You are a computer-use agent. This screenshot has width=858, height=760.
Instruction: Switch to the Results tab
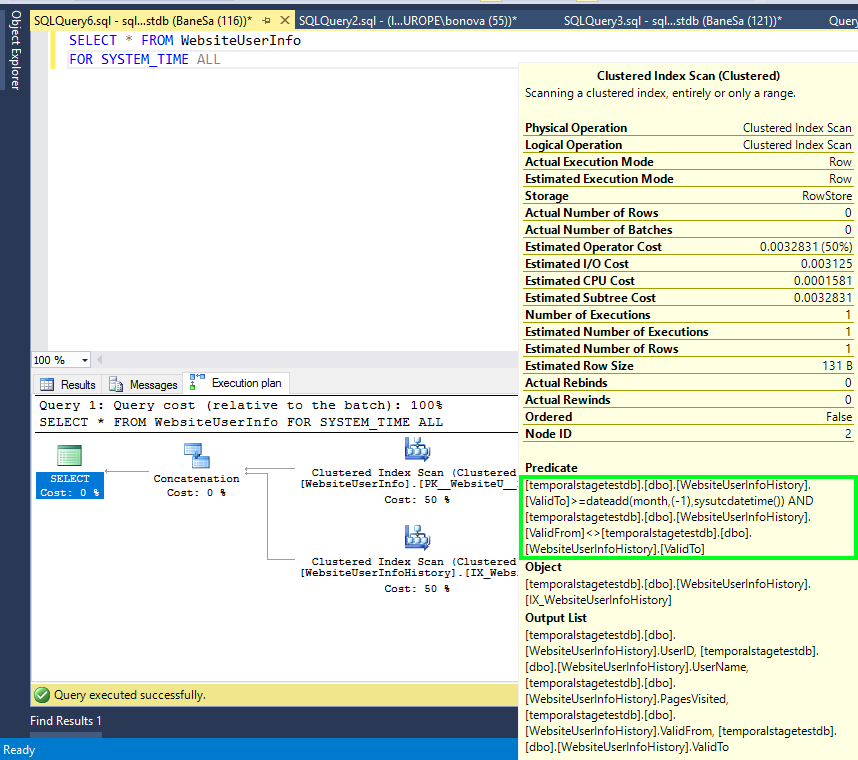click(68, 384)
